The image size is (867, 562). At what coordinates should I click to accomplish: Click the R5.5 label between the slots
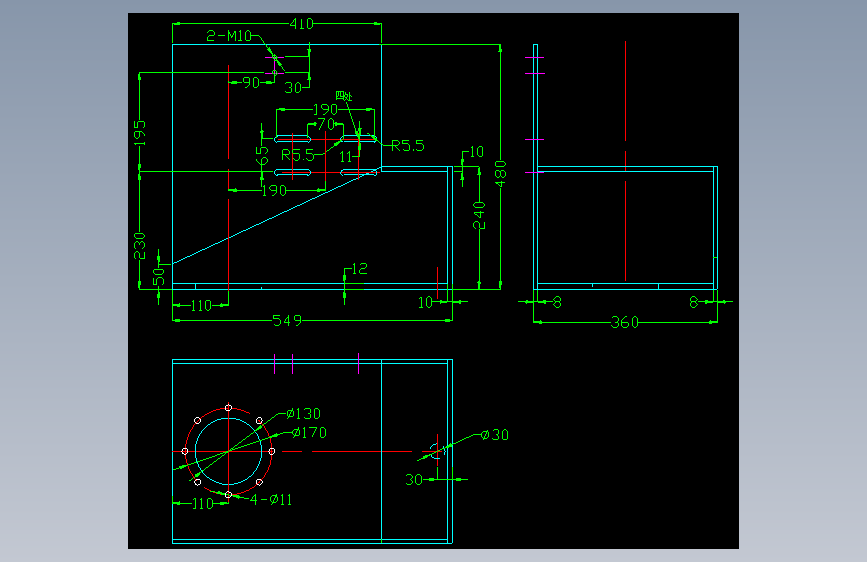pyautogui.click(x=297, y=155)
